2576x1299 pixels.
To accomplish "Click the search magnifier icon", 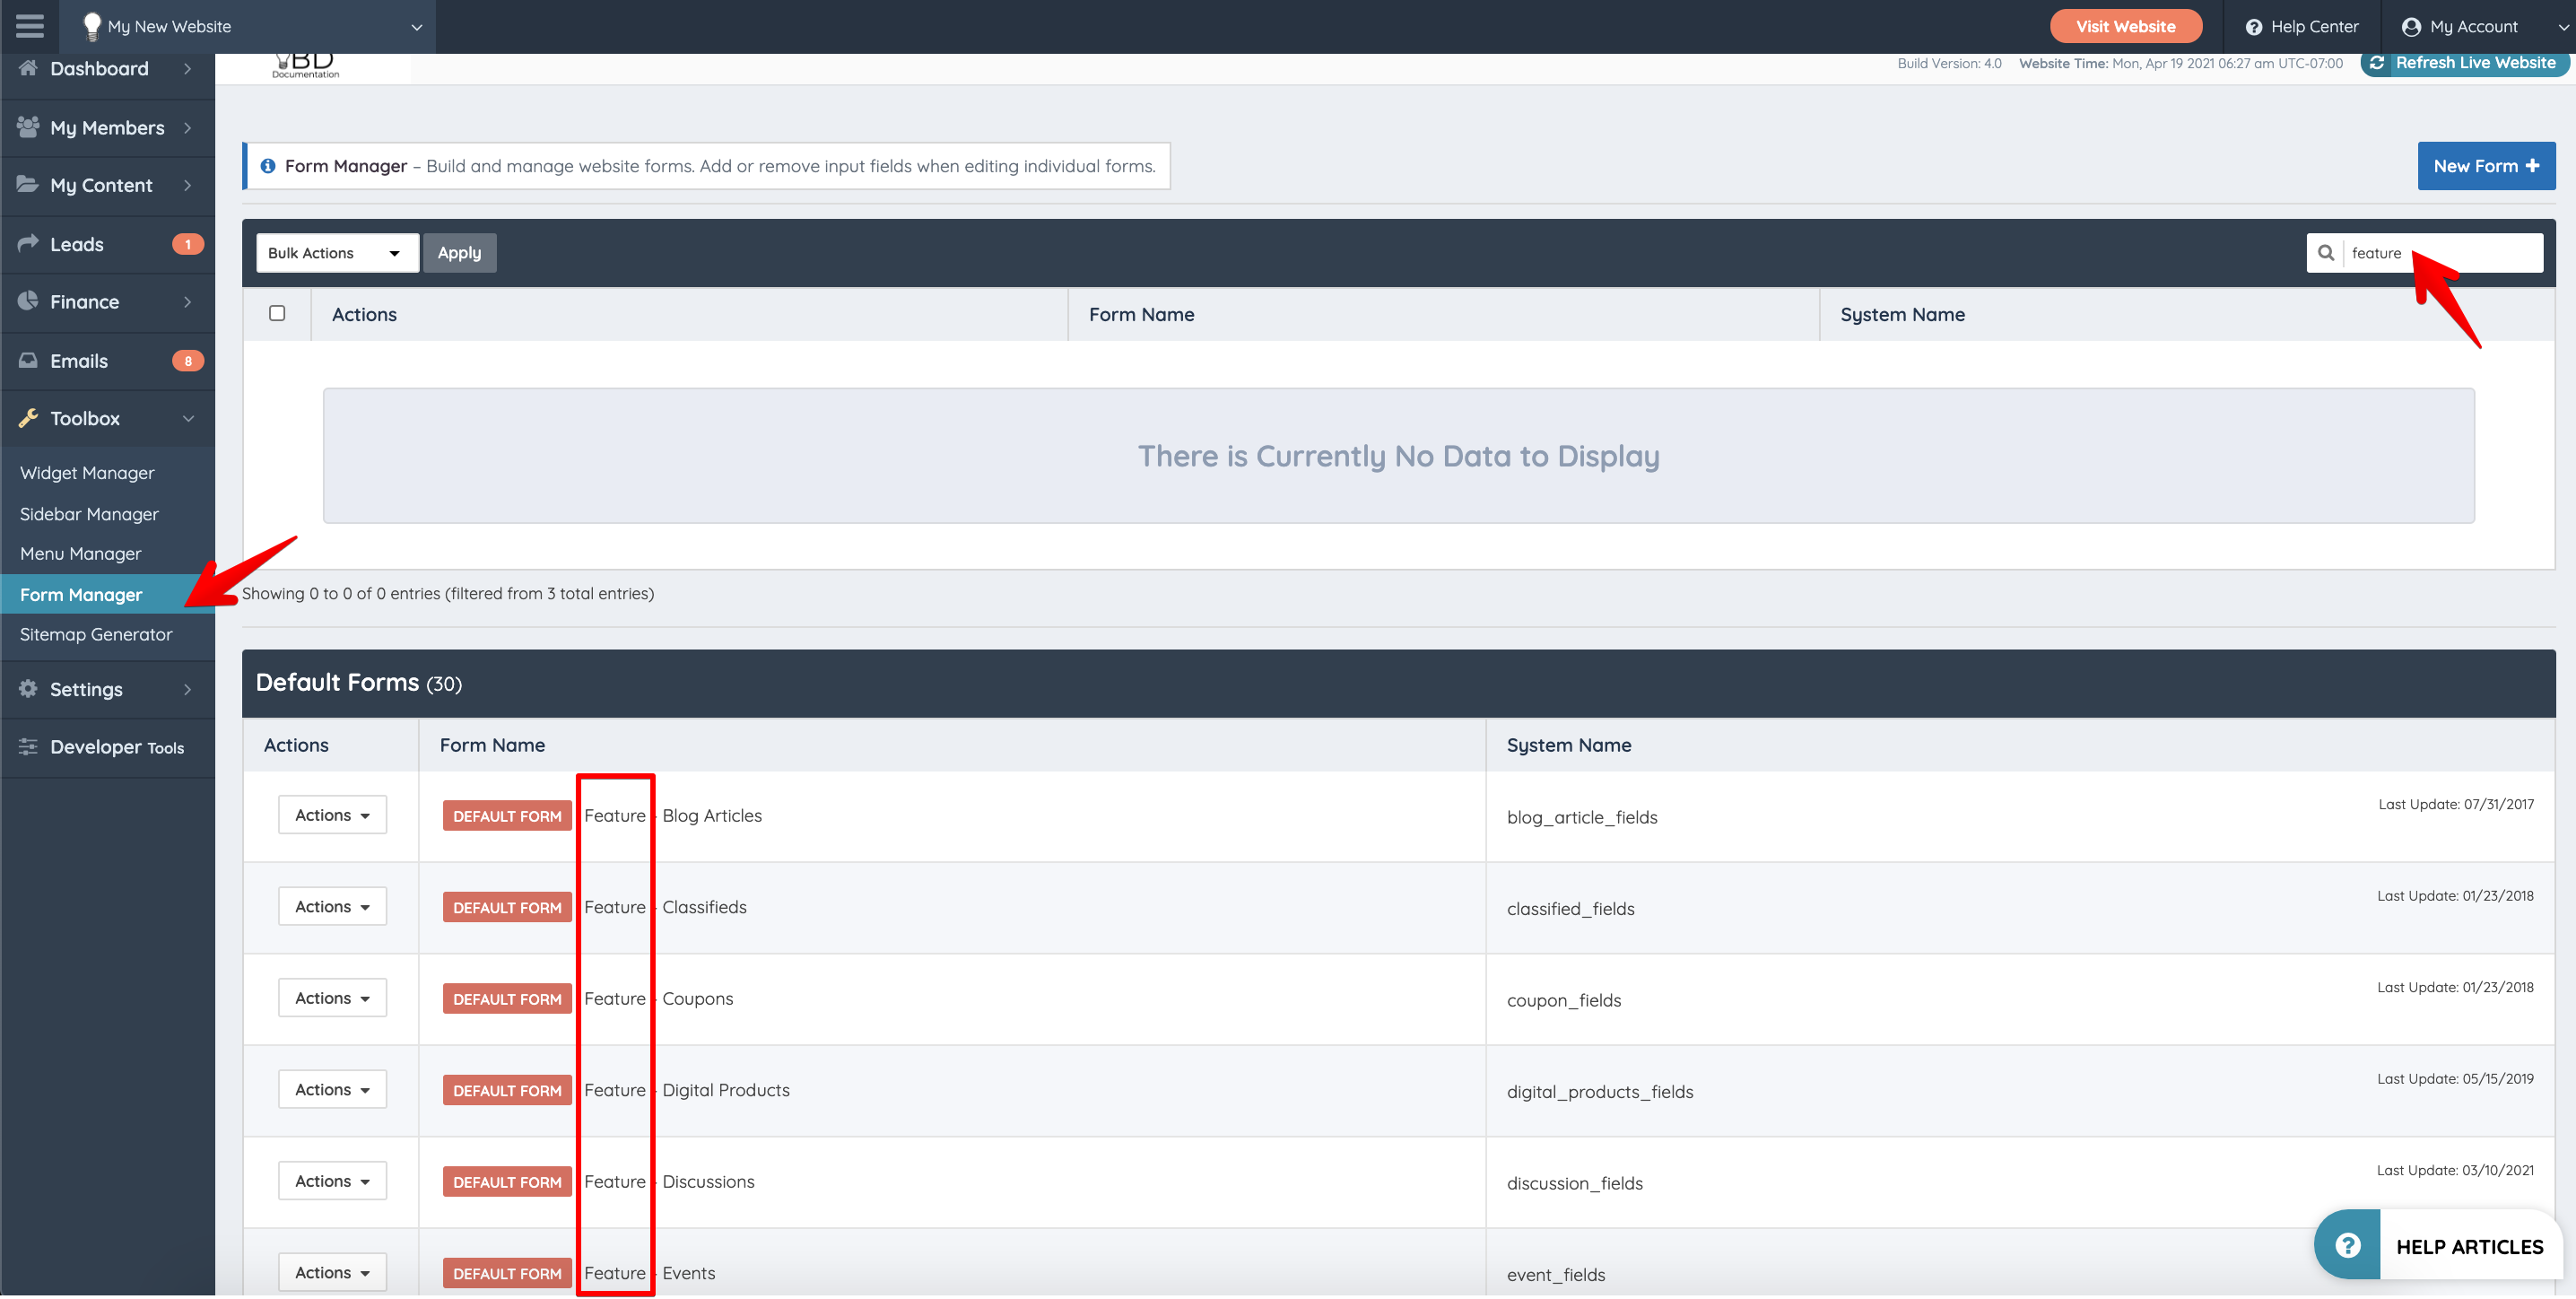I will (x=2327, y=252).
